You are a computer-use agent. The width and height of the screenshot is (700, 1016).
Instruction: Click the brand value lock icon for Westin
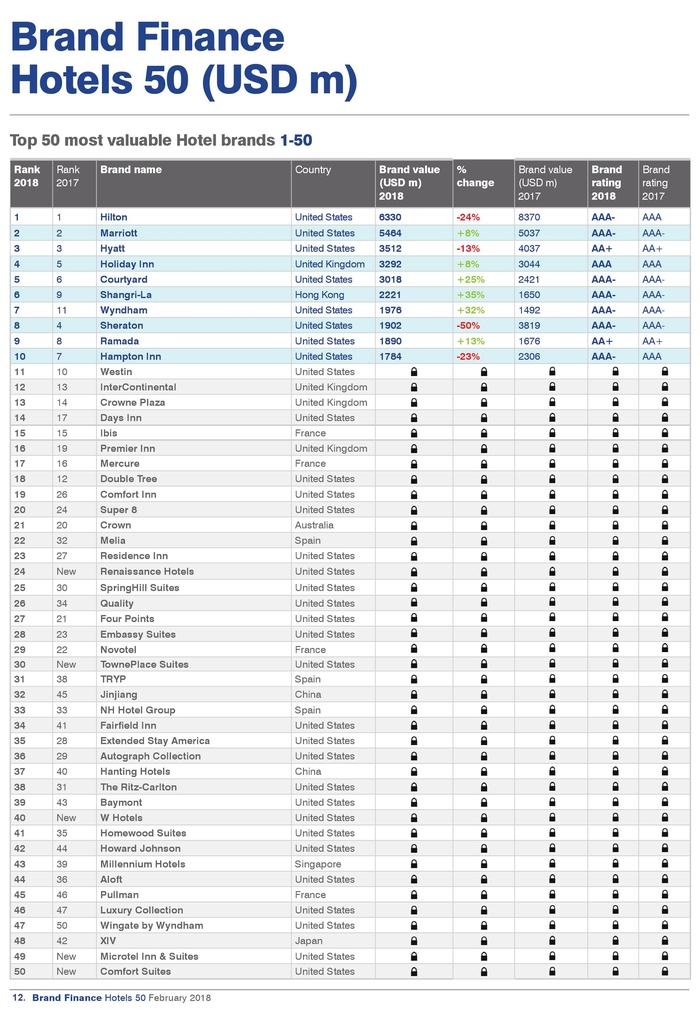pyautogui.click(x=414, y=372)
